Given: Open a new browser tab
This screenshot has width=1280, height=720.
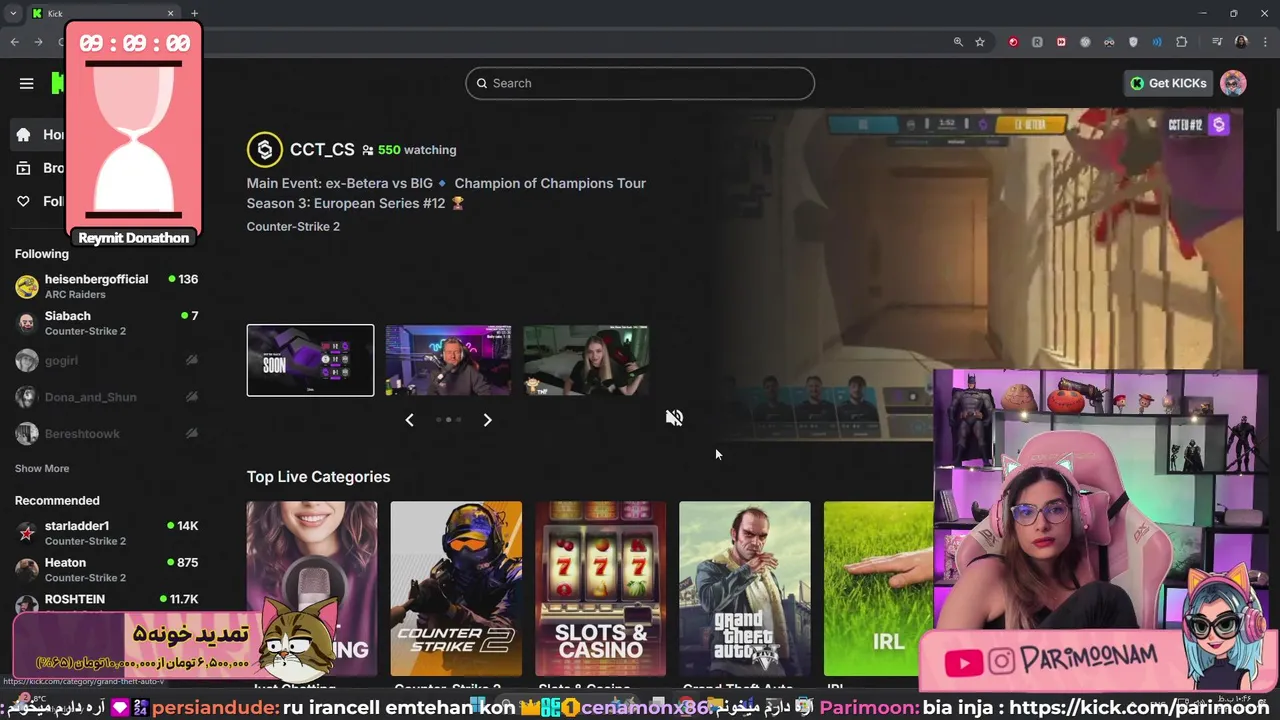Looking at the screenshot, I should point(194,13).
